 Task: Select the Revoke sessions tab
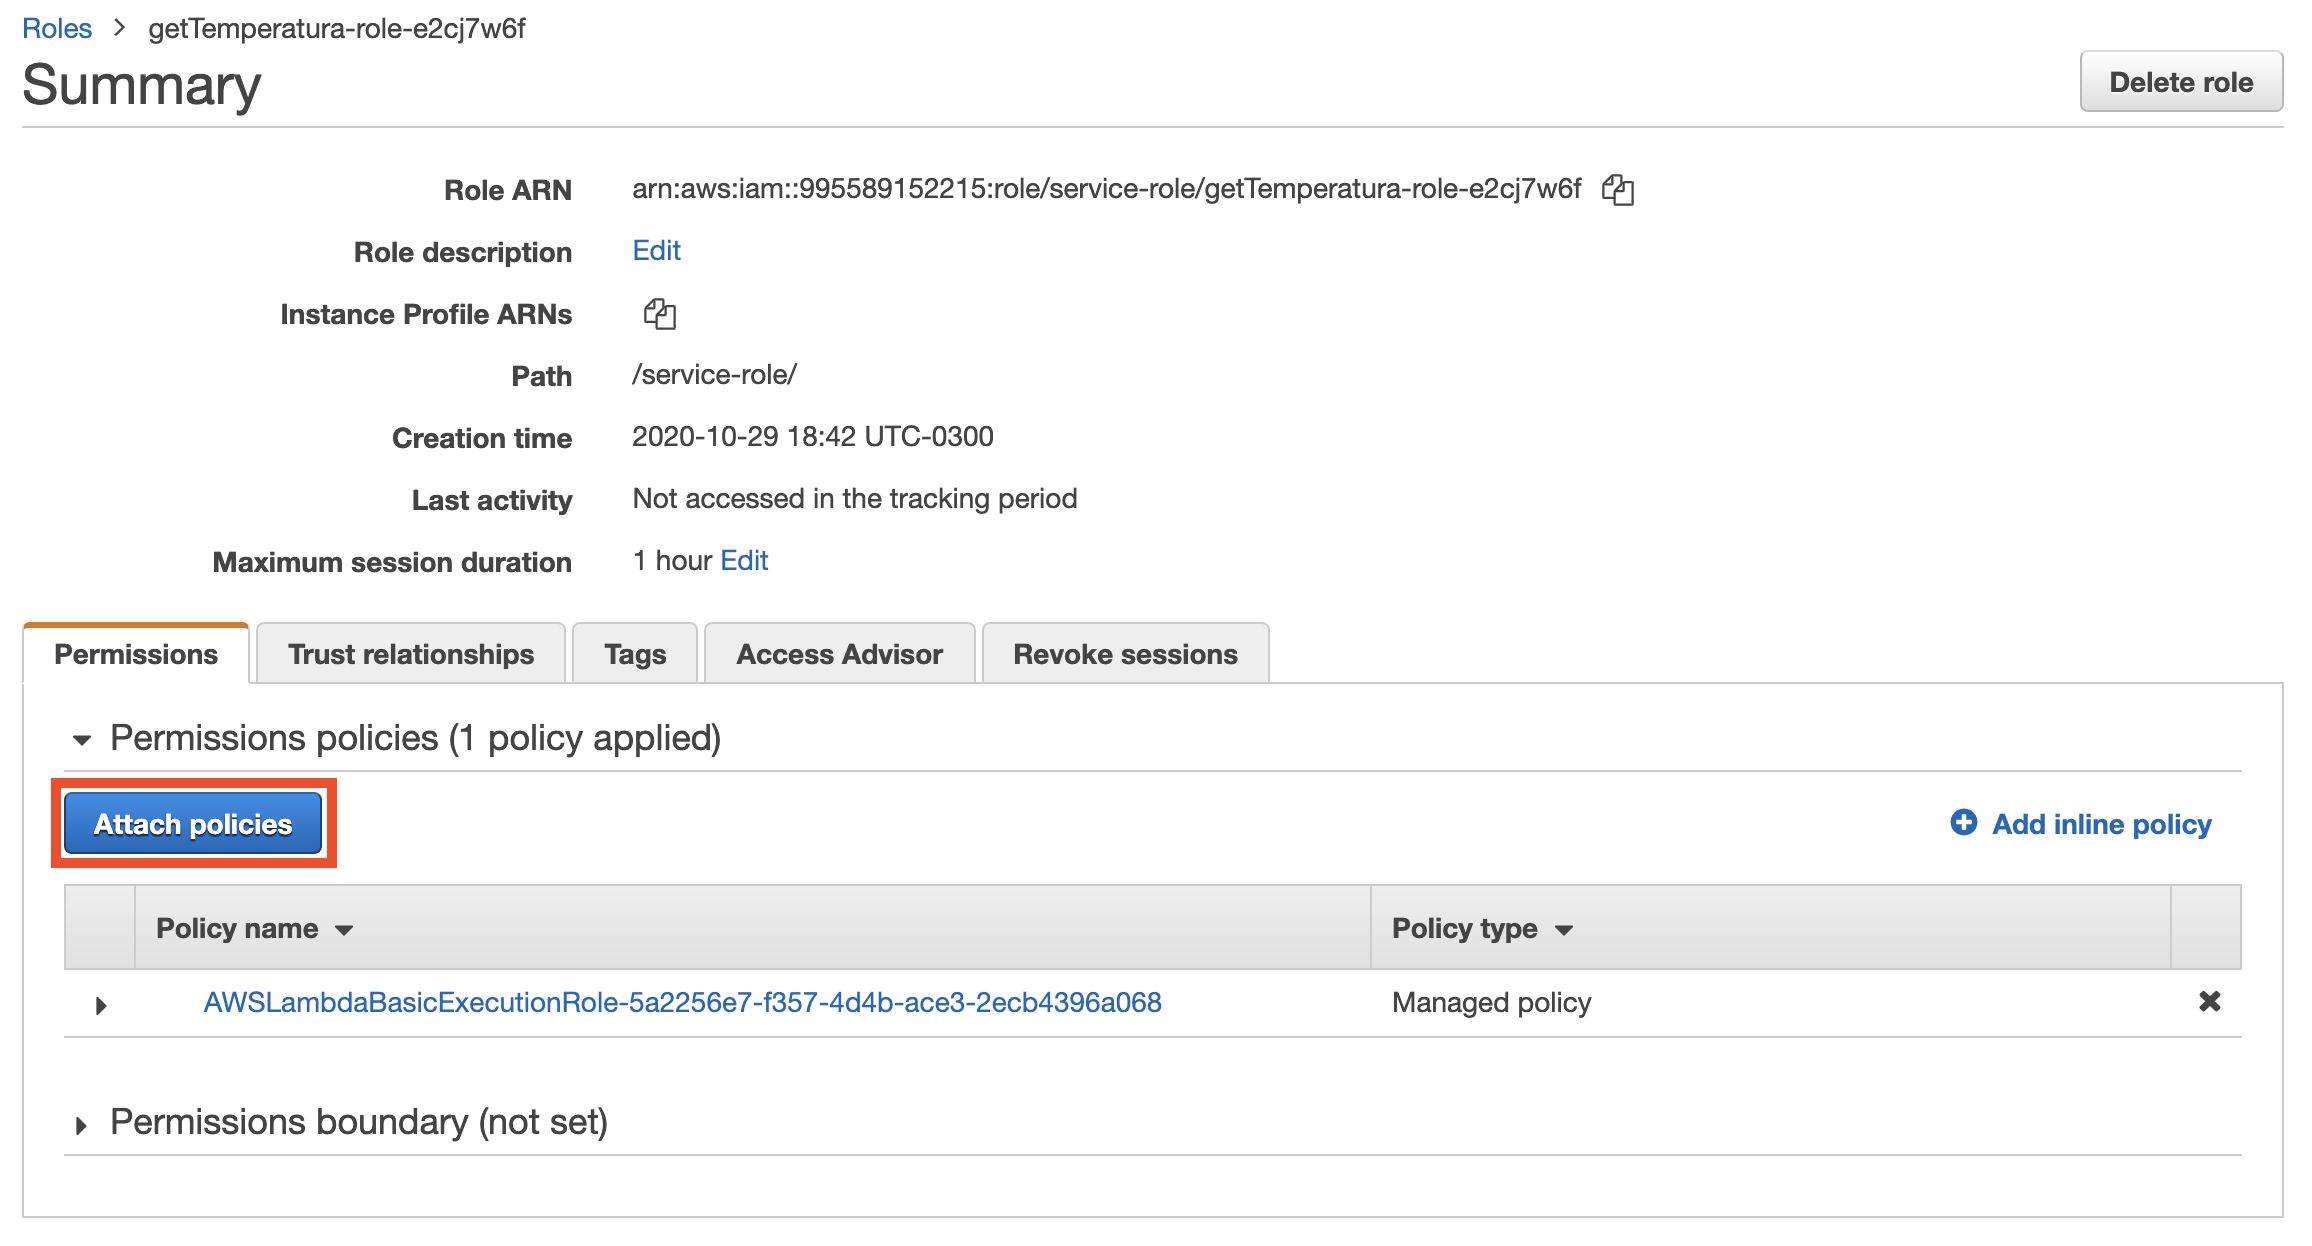pos(1125,654)
